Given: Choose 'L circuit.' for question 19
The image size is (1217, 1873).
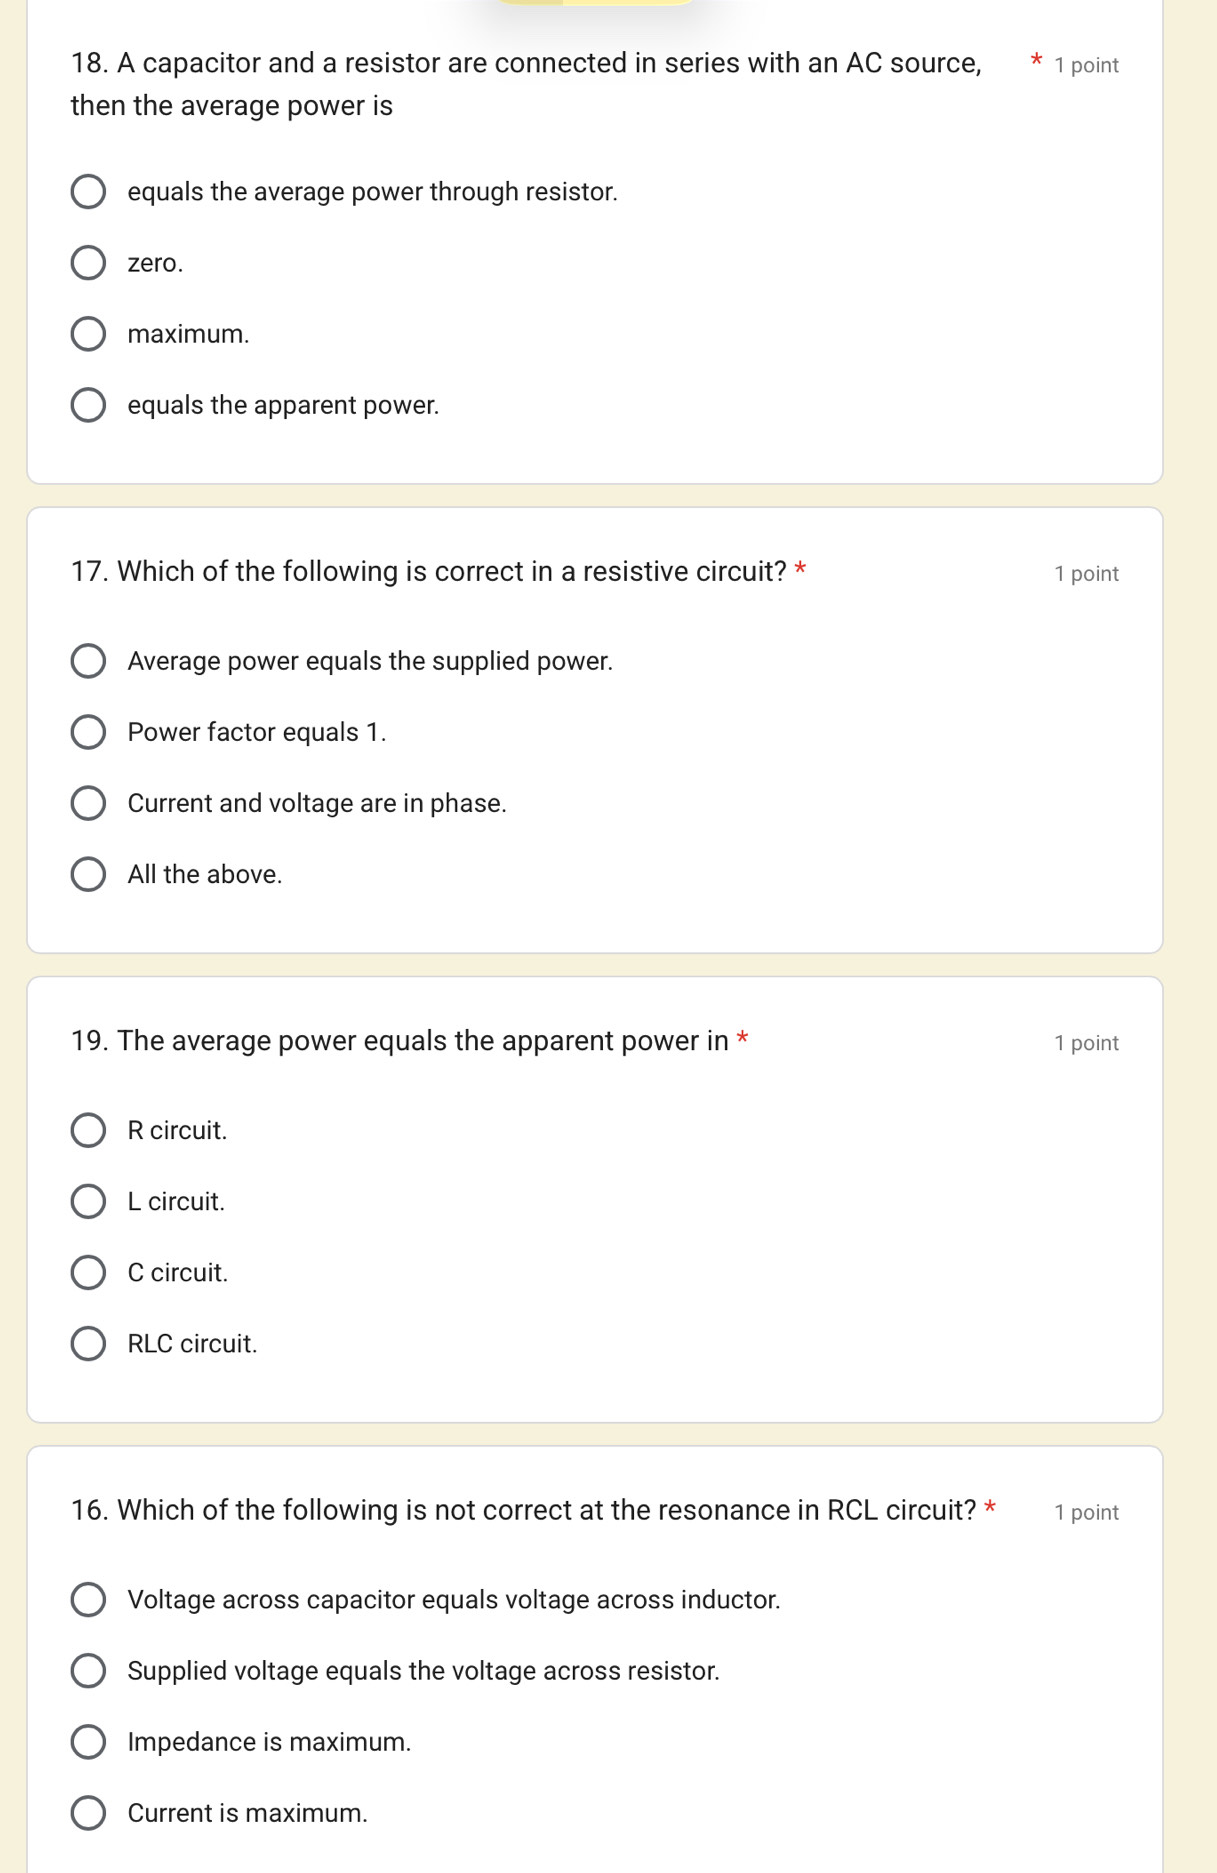Looking at the screenshot, I should [x=88, y=1201].
